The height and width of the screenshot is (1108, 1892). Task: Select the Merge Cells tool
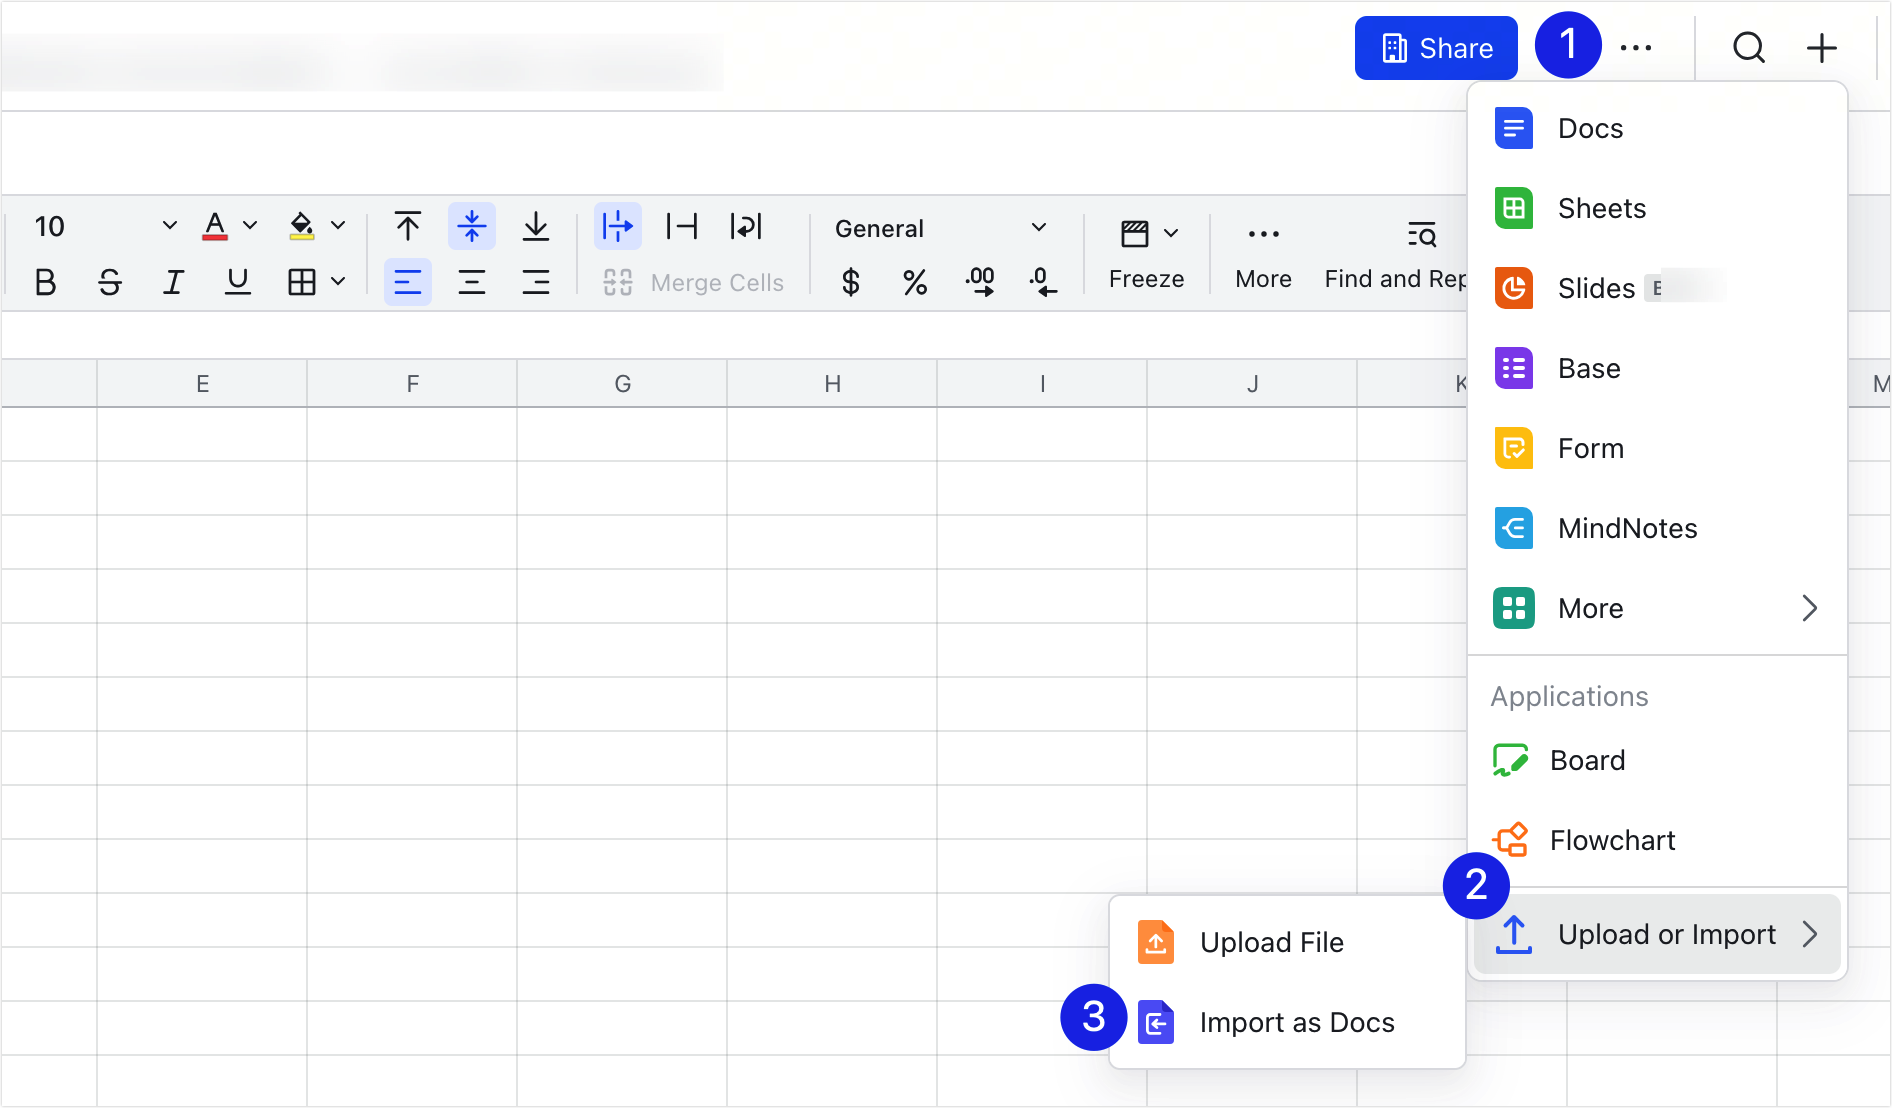693,282
